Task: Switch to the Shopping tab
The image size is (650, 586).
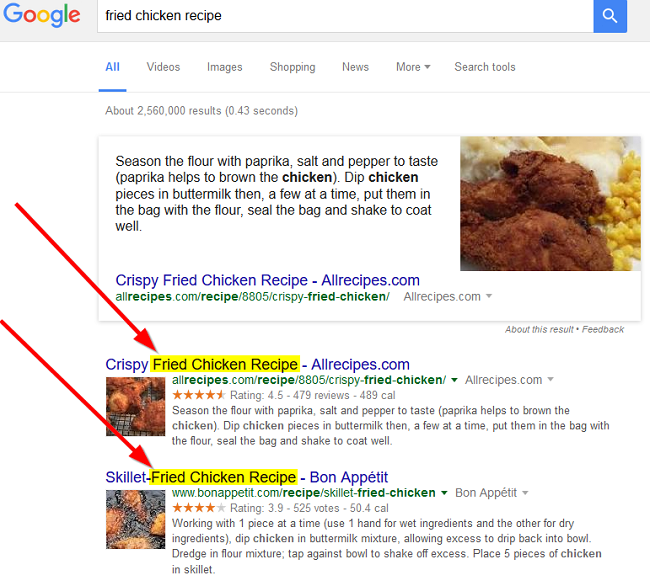Action: pos(292,67)
